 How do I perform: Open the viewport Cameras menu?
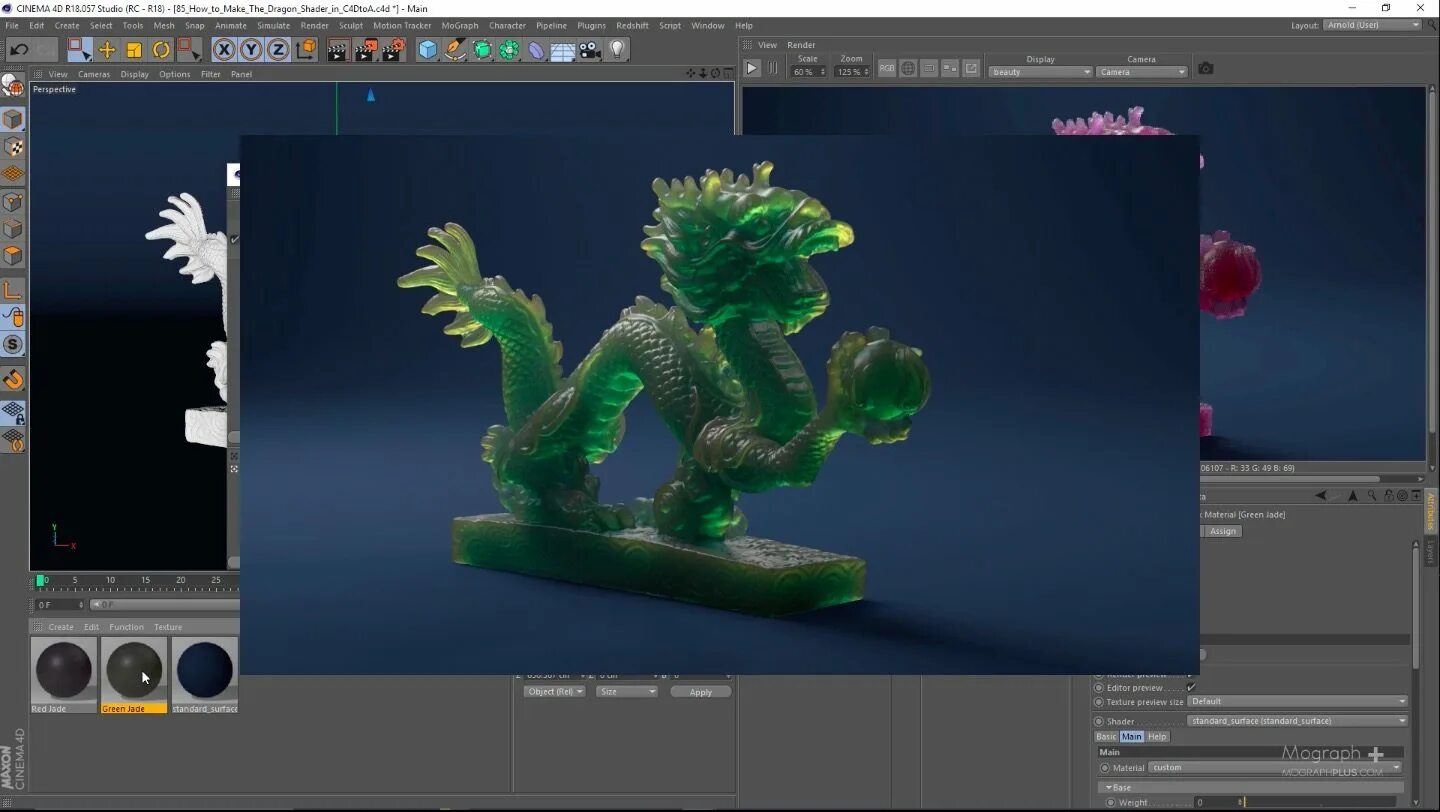pyautogui.click(x=94, y=74)
